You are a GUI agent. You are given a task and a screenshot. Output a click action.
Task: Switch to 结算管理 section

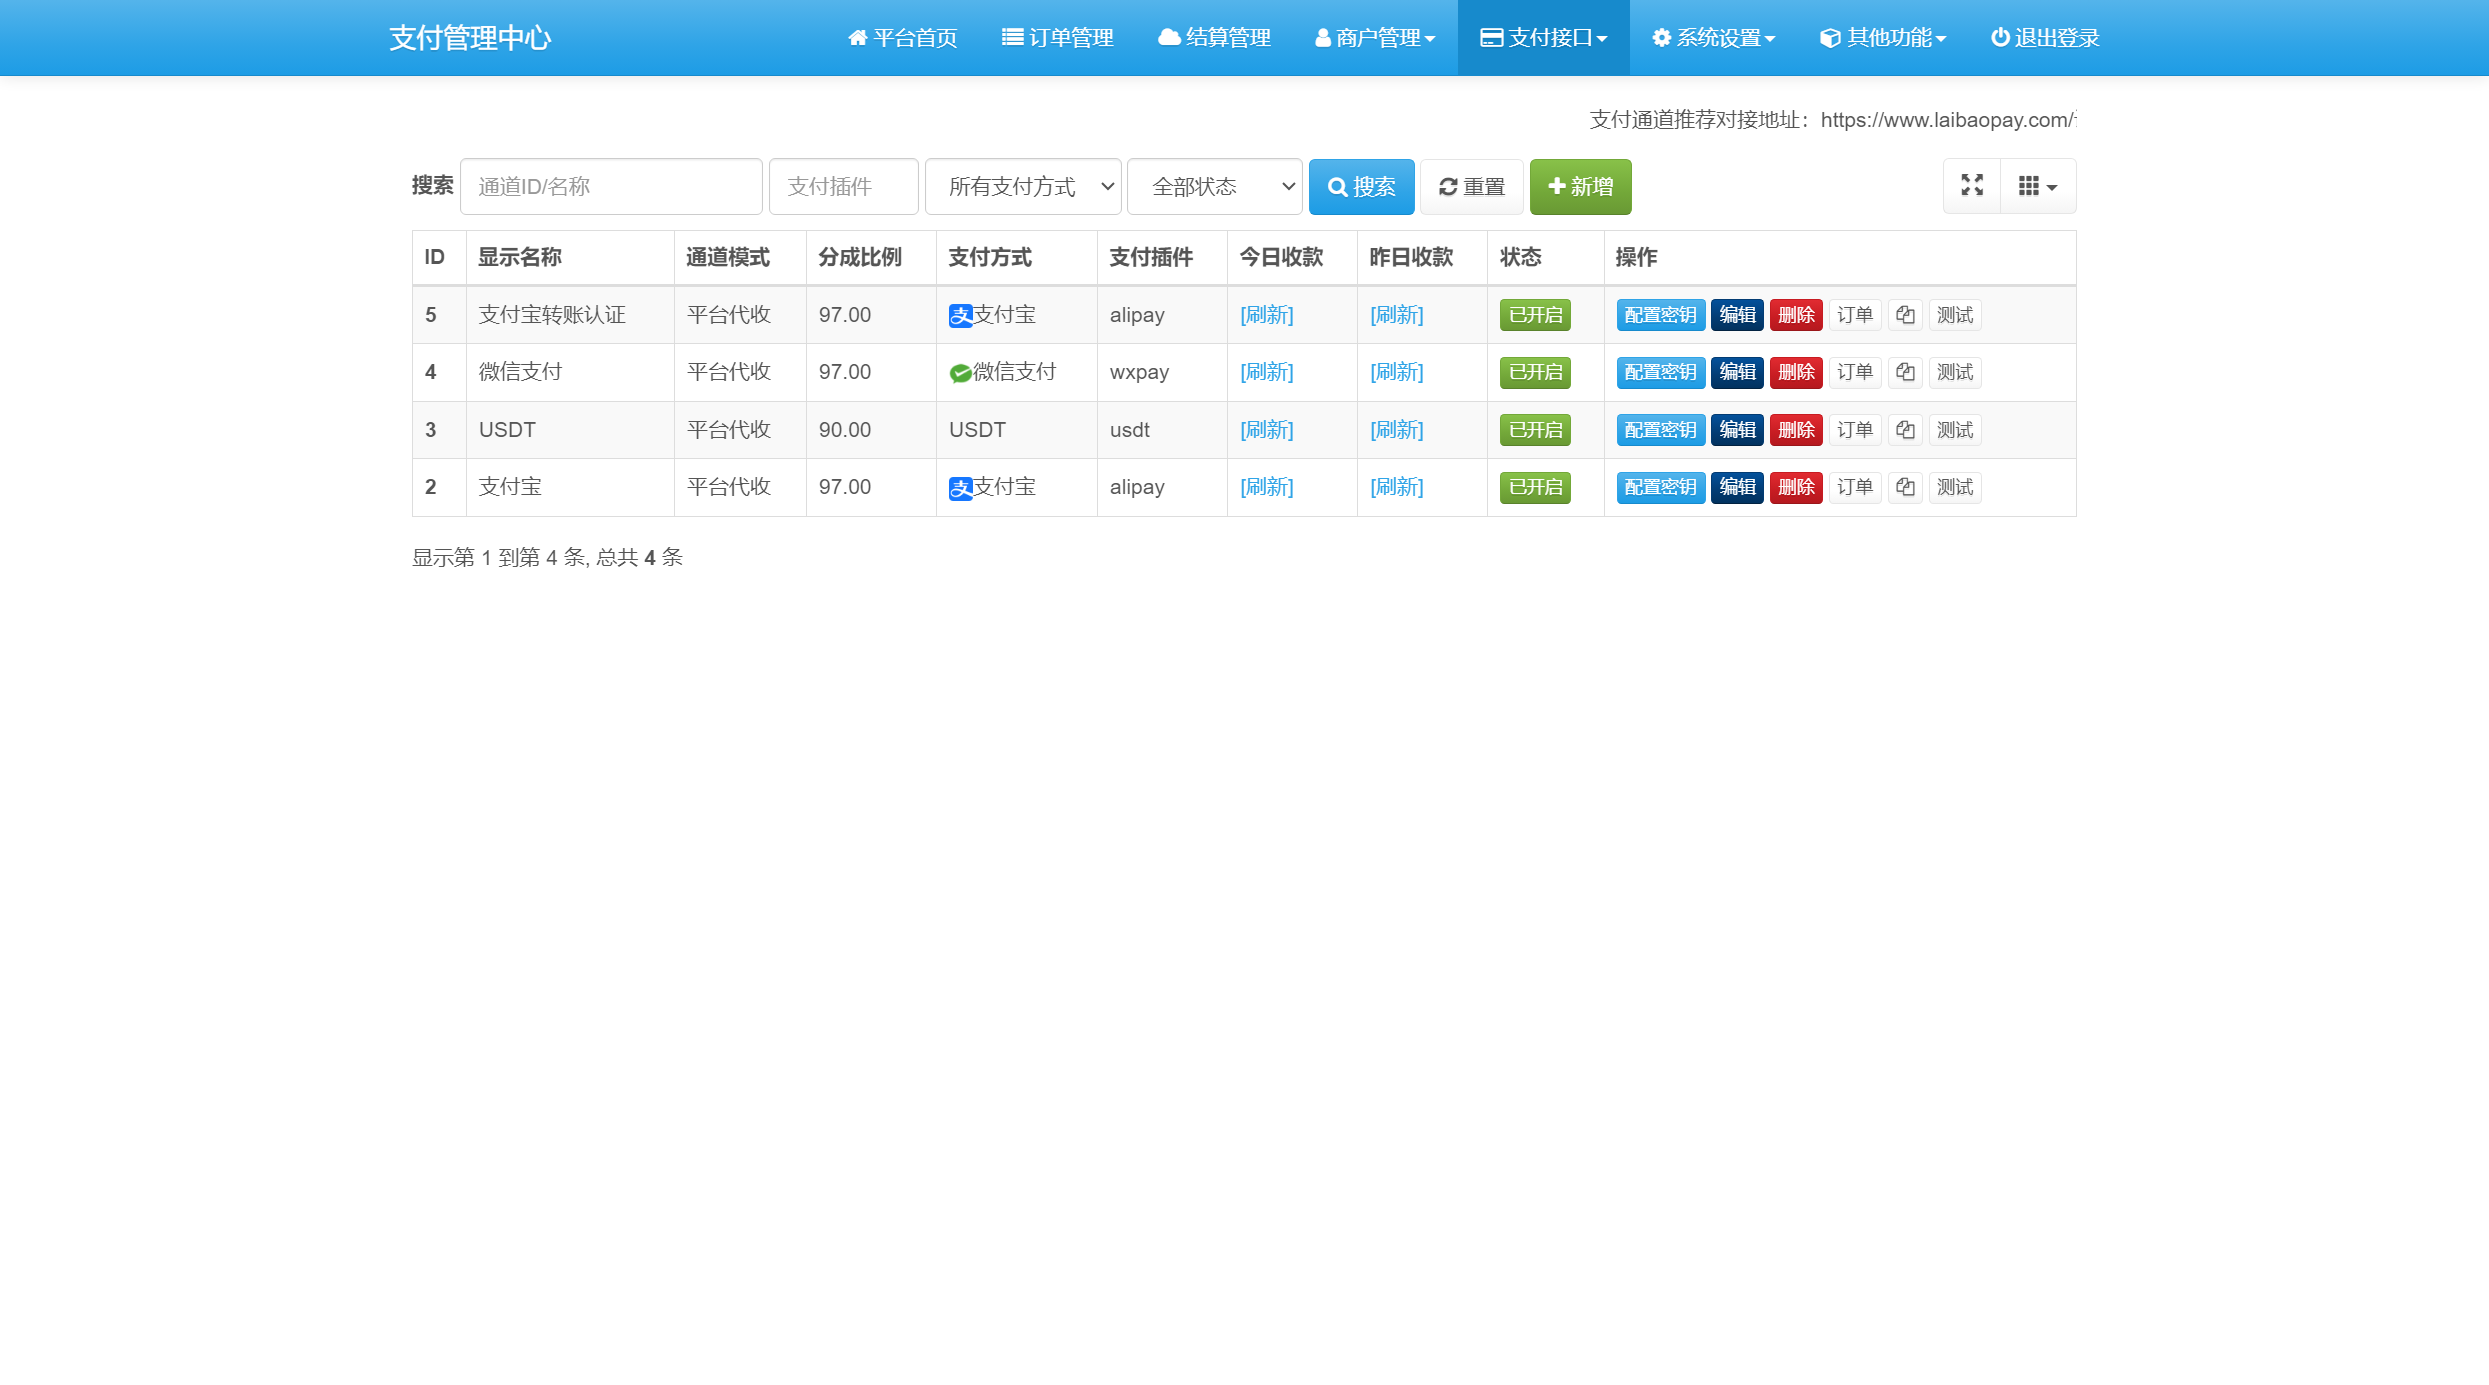1214,37
